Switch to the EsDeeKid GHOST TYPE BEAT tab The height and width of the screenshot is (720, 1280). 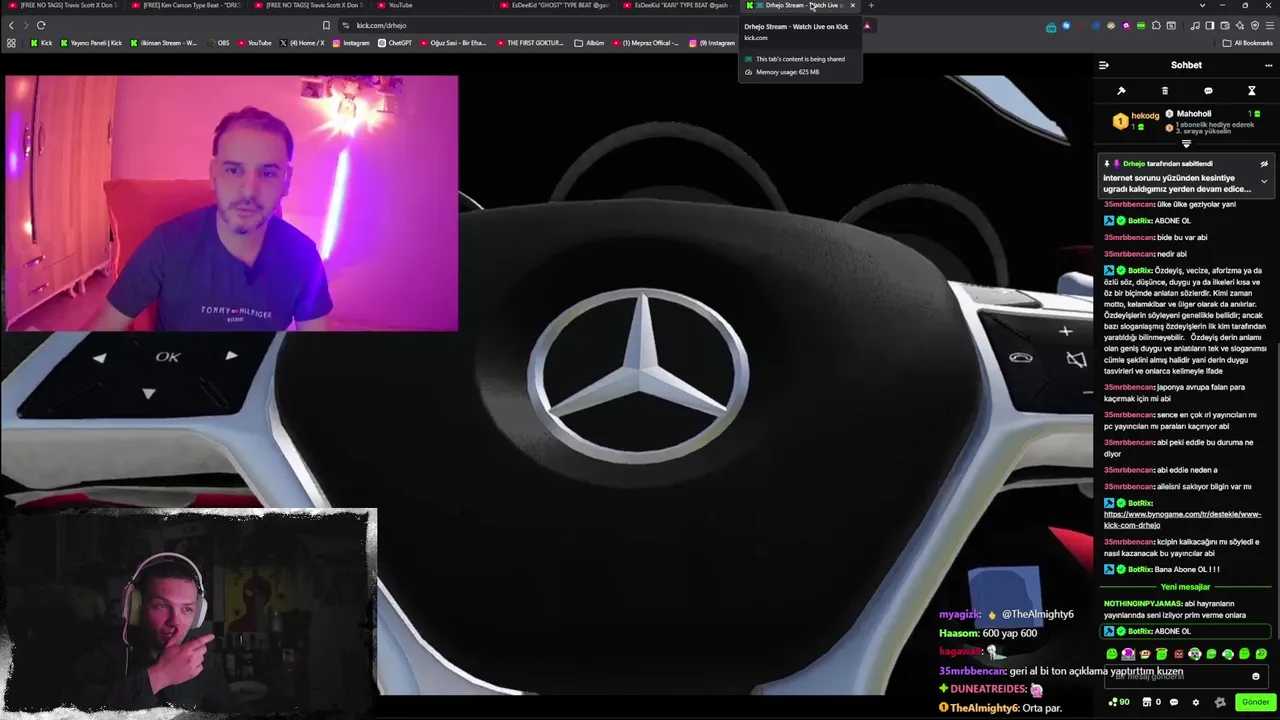click(555, 5)
